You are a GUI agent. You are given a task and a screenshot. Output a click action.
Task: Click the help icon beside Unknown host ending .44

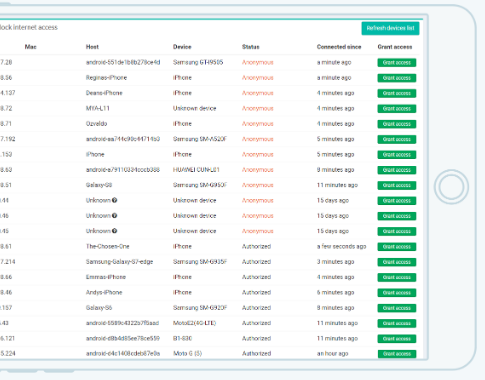114,200
